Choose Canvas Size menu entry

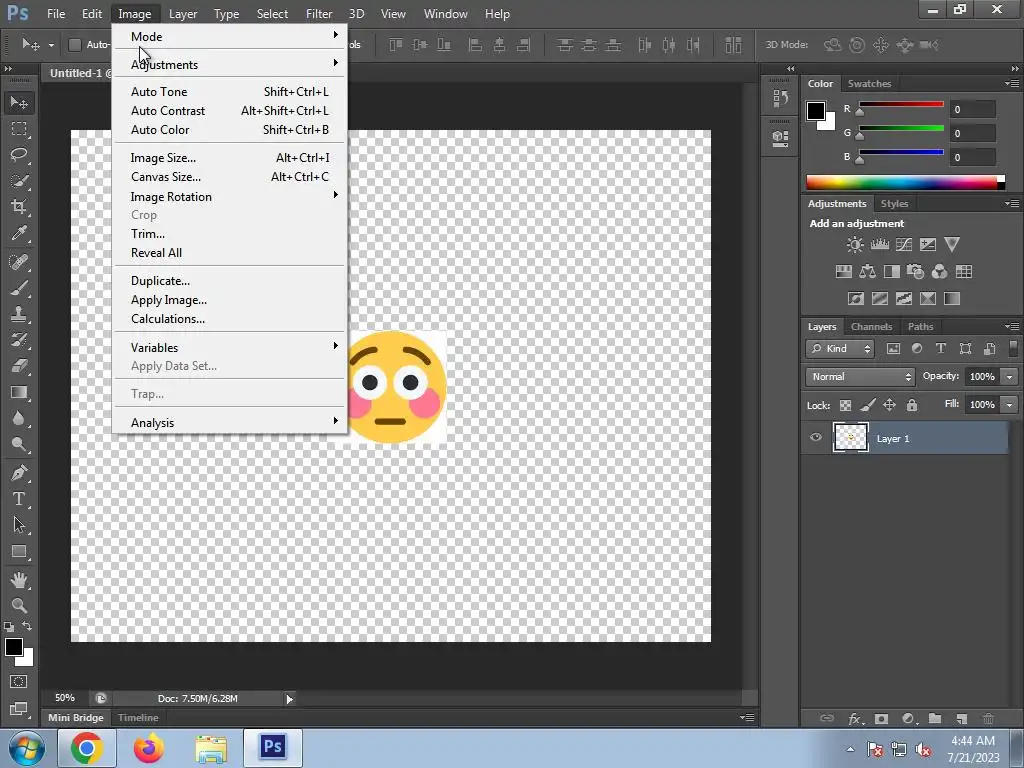[229, 176]
